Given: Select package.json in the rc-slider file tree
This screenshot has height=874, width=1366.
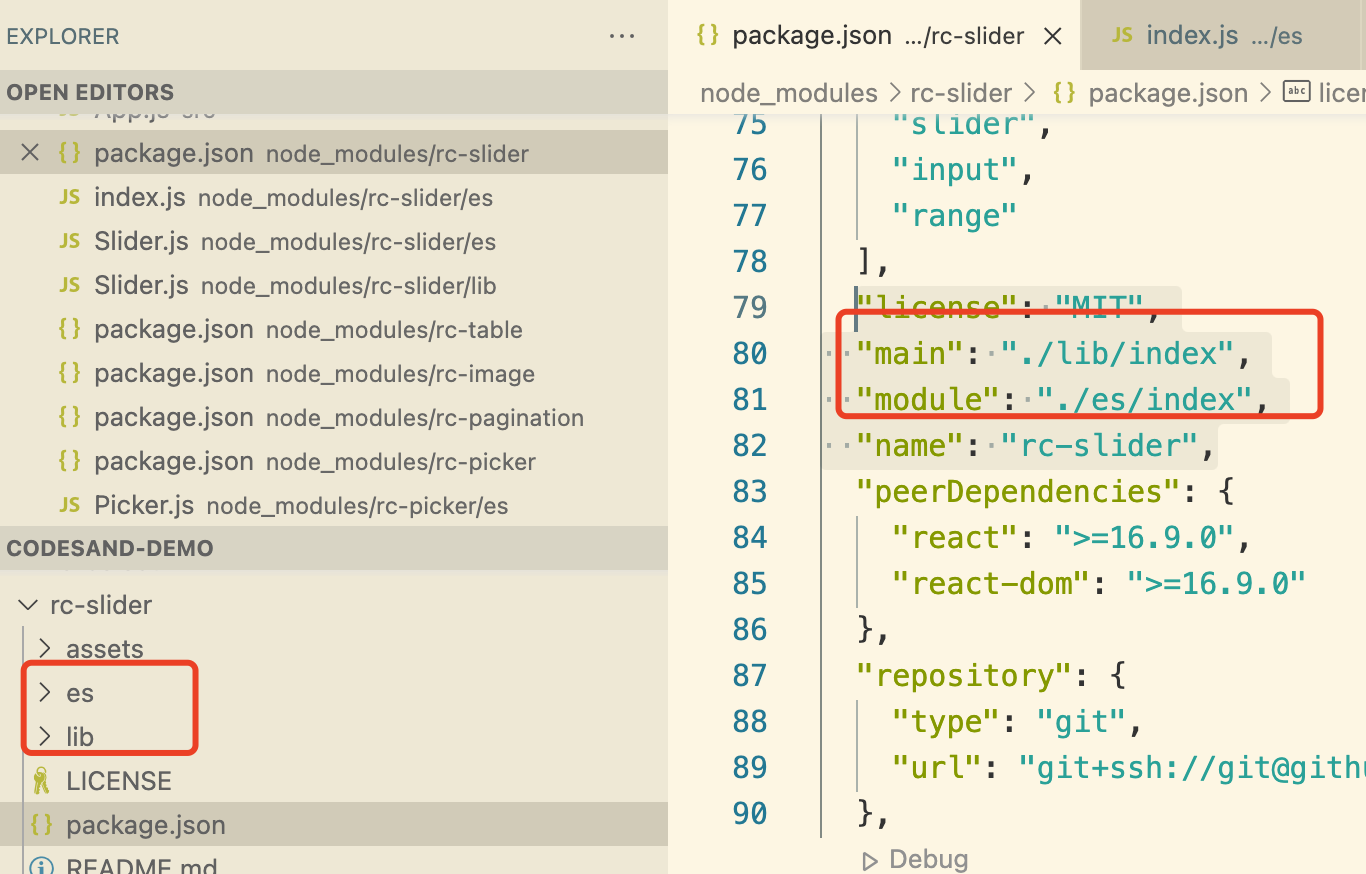Looking at the screenshot, I should coord(146,825).
